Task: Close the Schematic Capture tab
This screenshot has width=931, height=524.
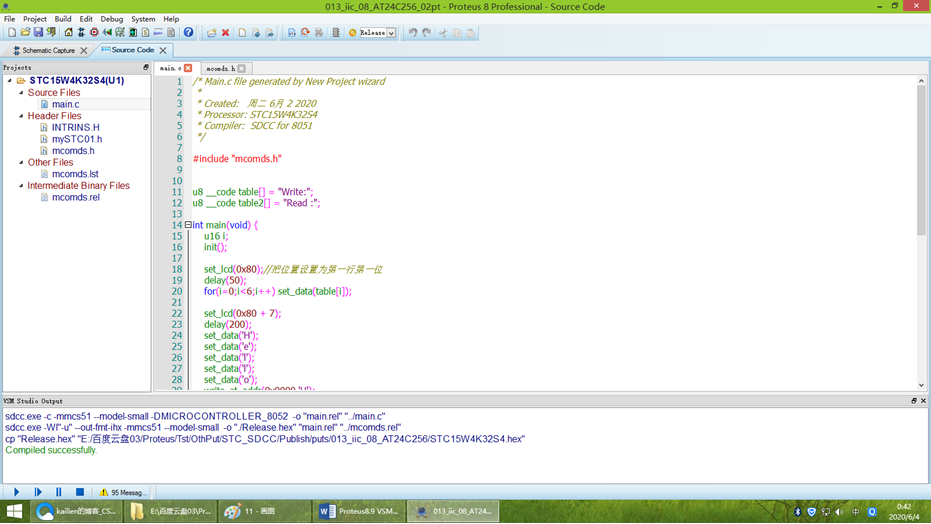Action: coord(84,50)
